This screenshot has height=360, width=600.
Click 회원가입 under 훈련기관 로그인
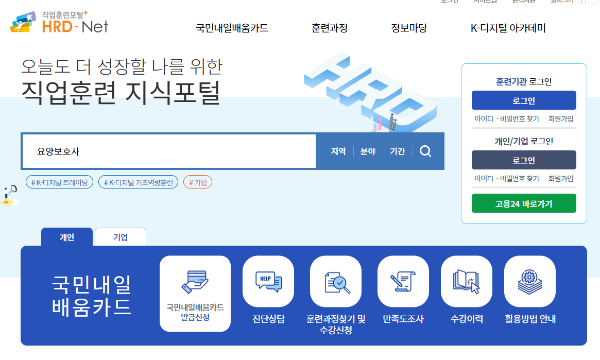pyautogui.click(x=561, y=119)
